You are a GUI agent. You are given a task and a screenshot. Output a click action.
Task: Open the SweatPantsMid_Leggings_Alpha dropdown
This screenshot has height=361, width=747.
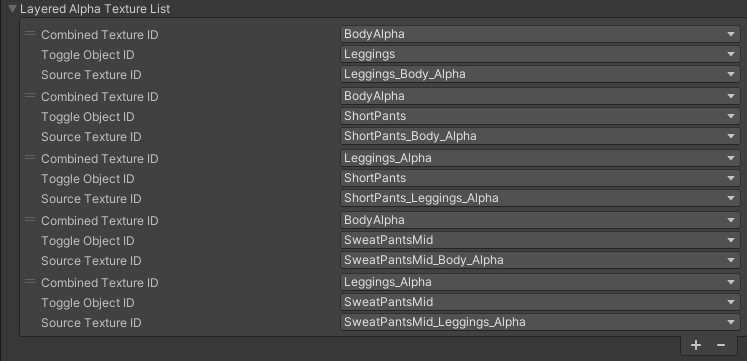pyautogui.click(x=540, y=322)
